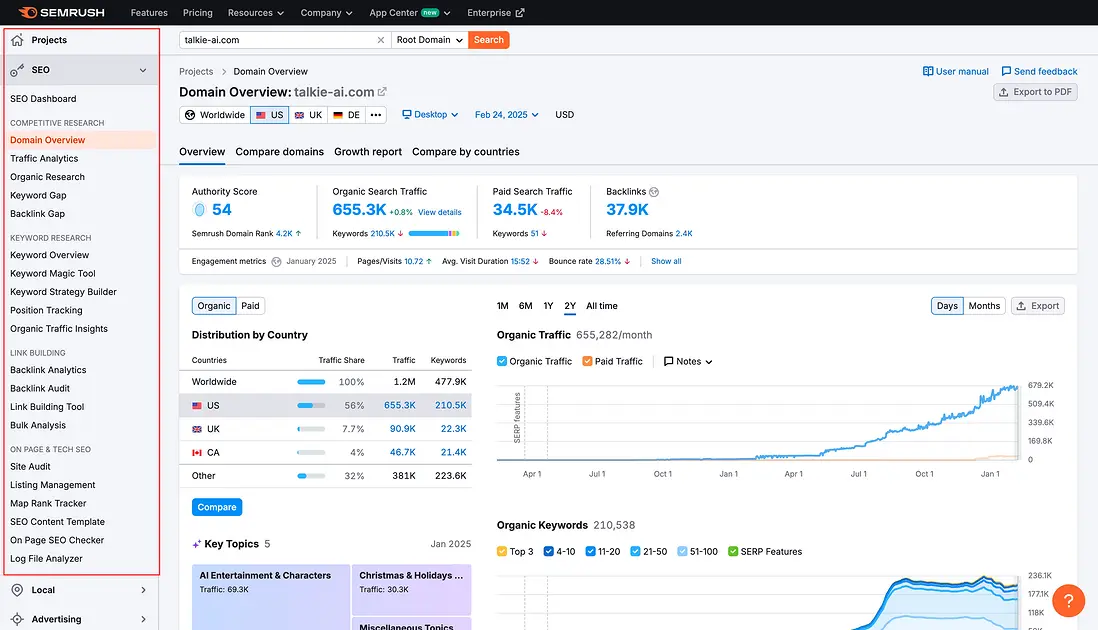Clear the domain search field with X icon
Screen dimensions: 1098x630
tap(380, 40)
